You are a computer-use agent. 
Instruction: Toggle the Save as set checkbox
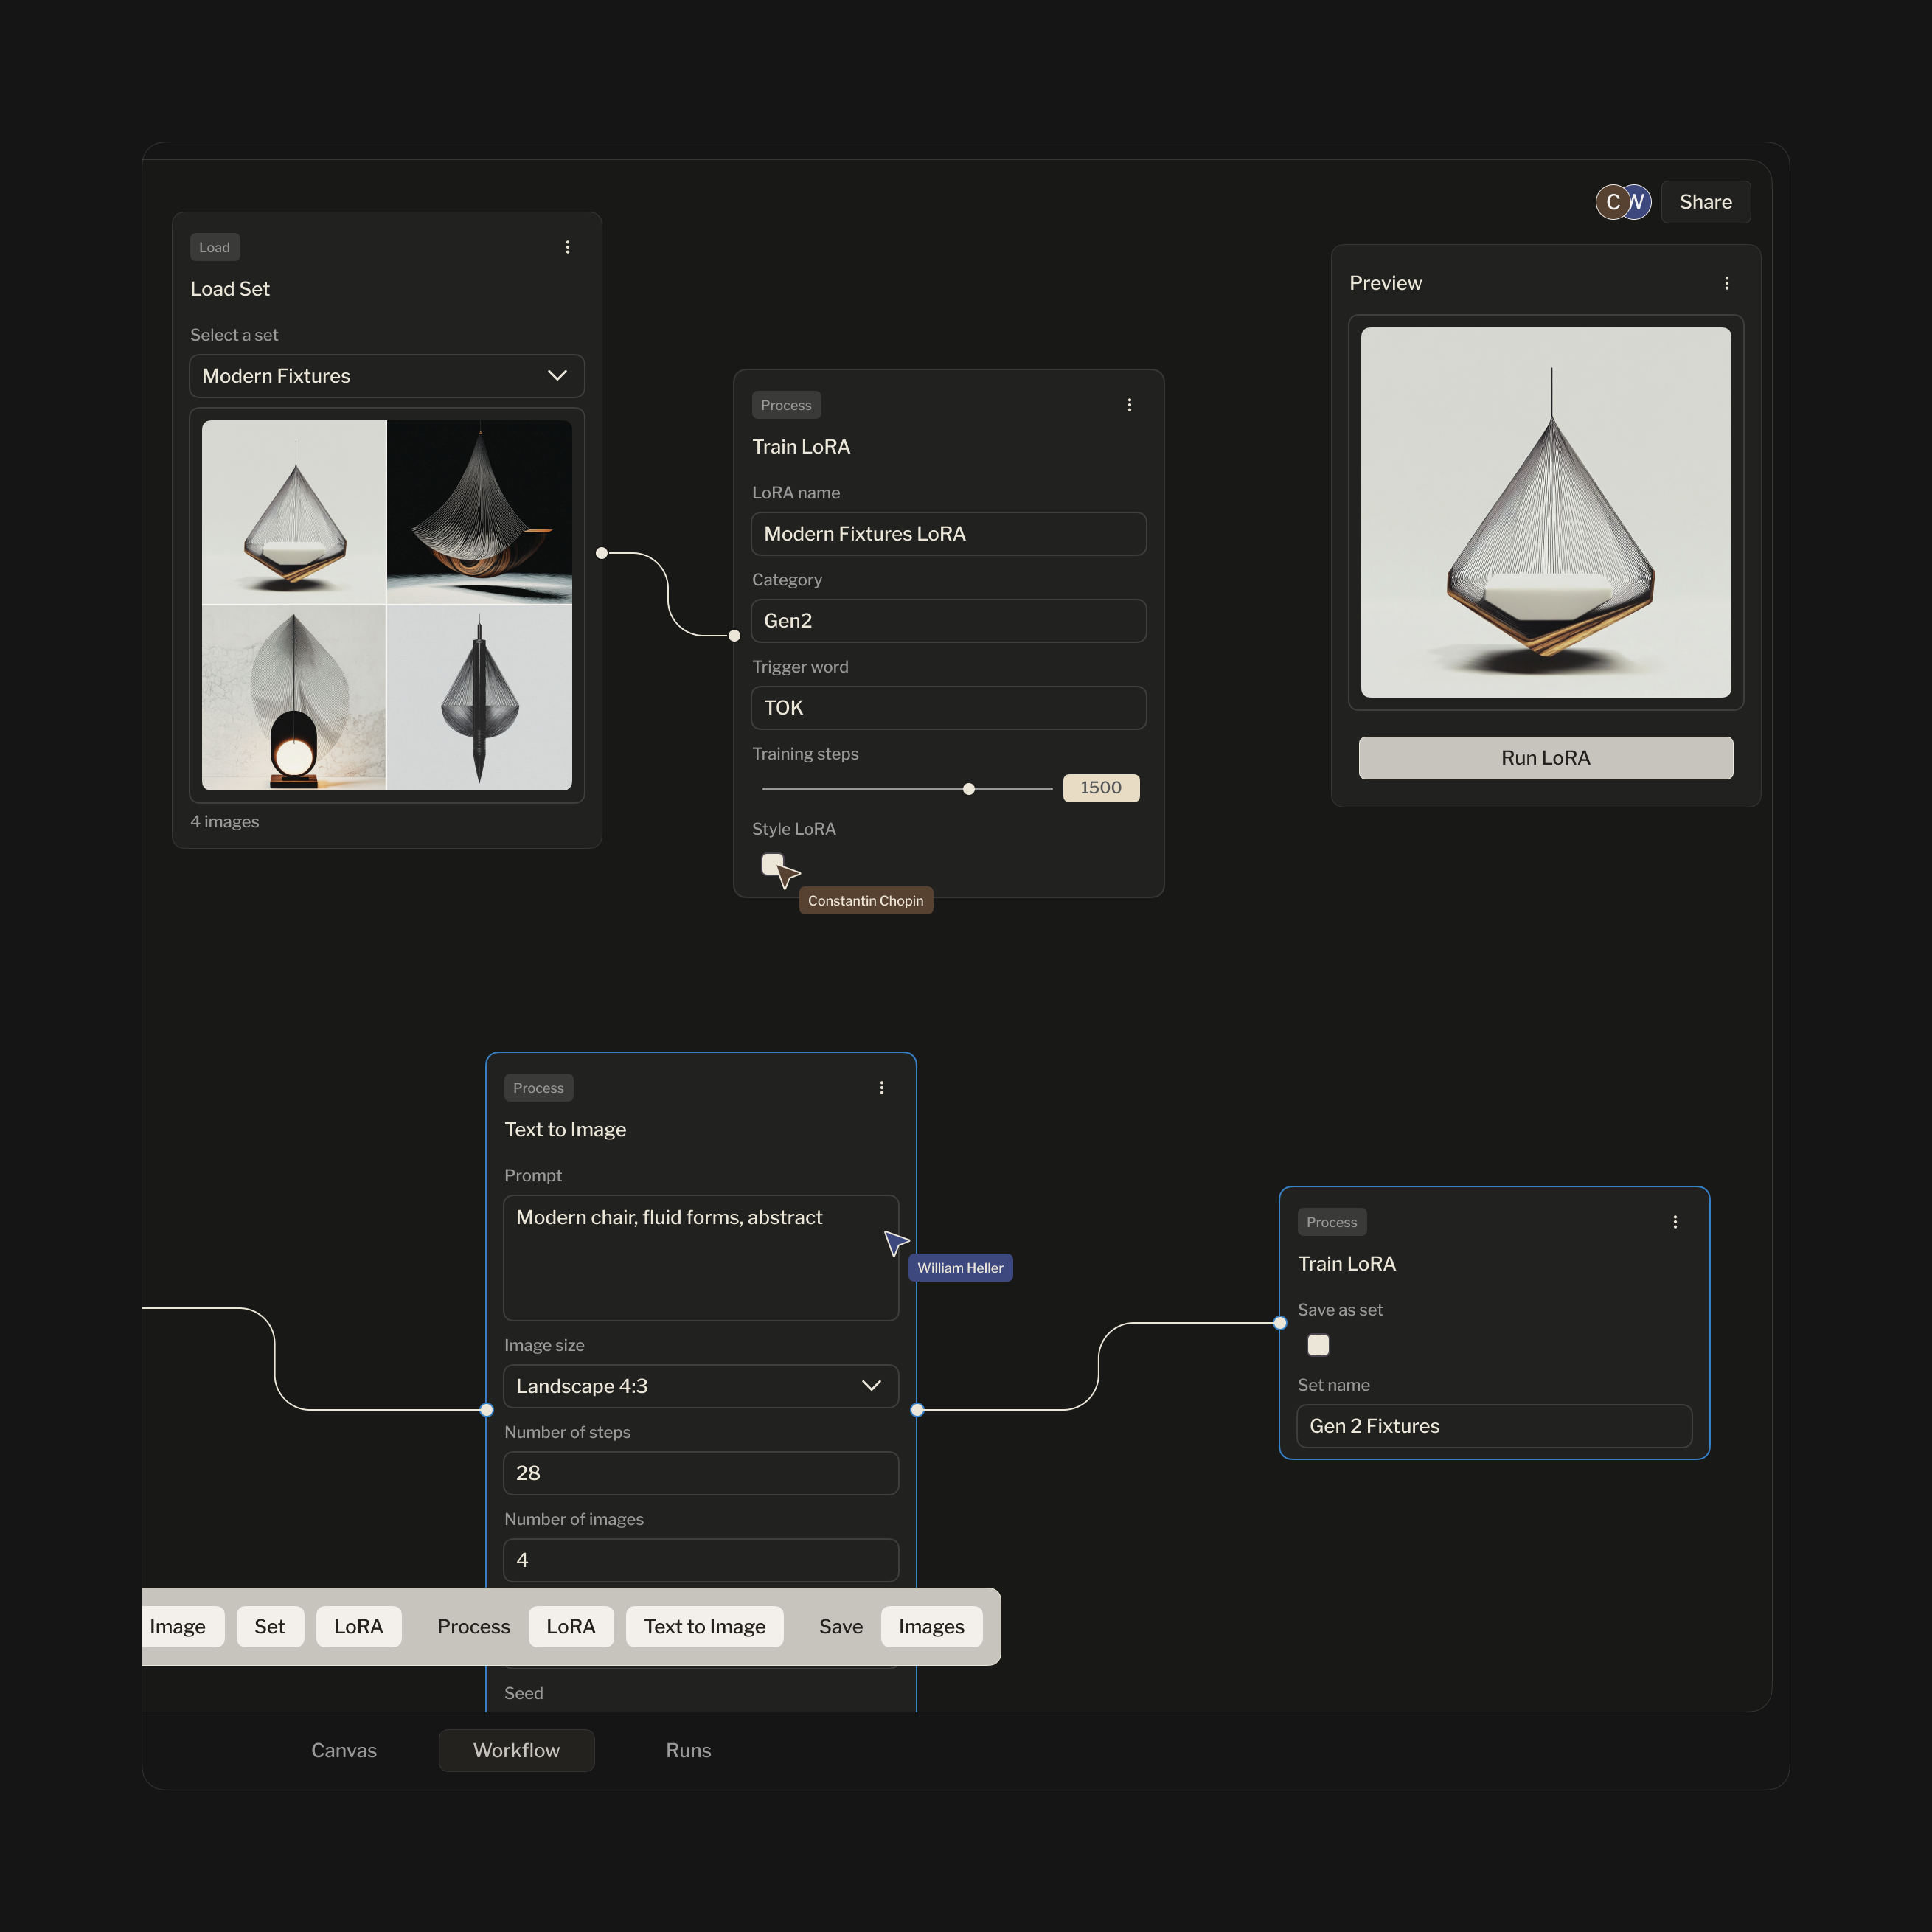1319,1345
